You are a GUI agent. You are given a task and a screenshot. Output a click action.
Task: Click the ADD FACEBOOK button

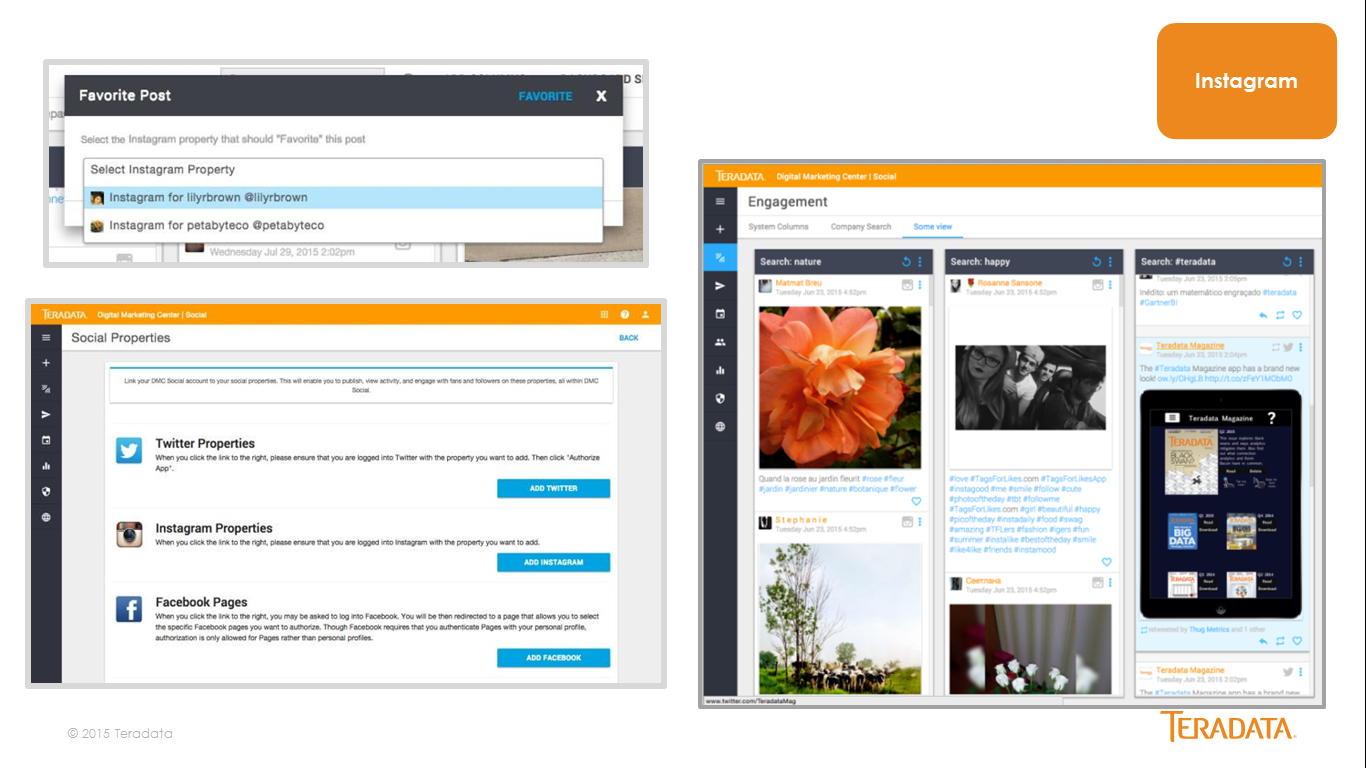(553, 658)
